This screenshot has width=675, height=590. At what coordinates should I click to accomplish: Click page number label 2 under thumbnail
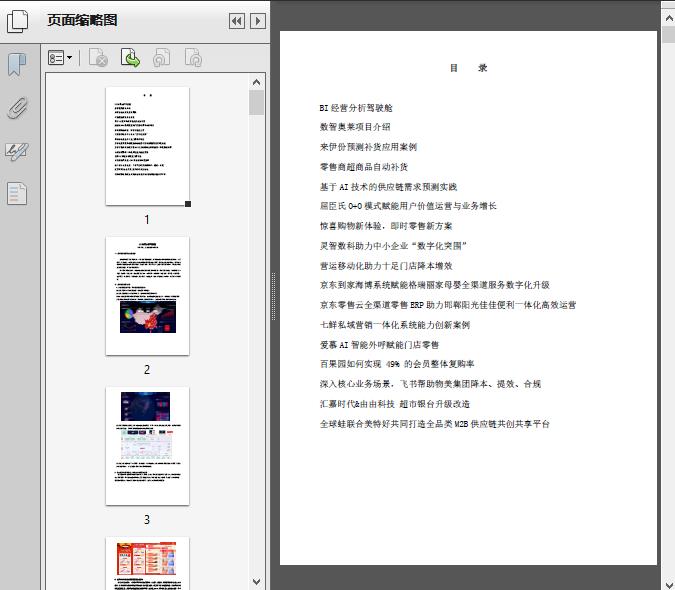tap(147, 370)
